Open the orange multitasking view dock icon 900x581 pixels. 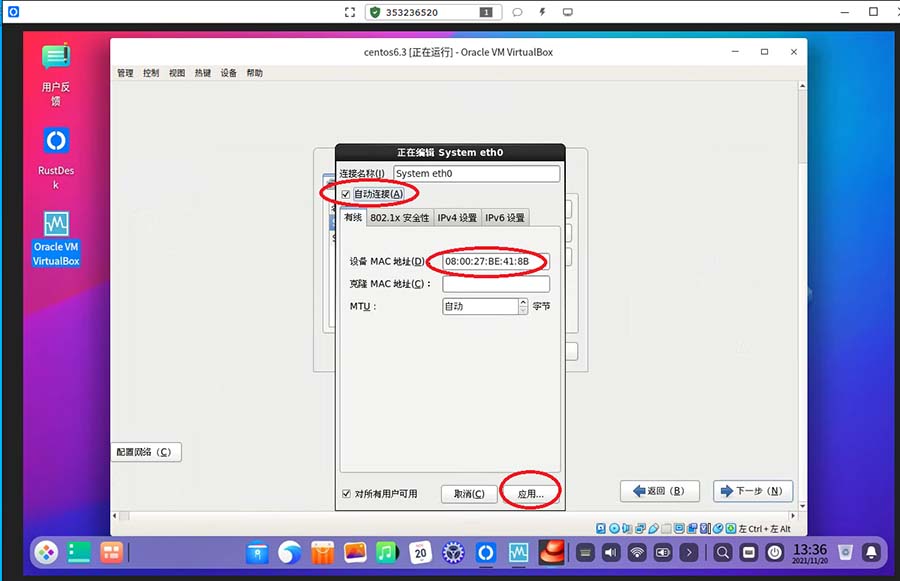click(111, 553)
